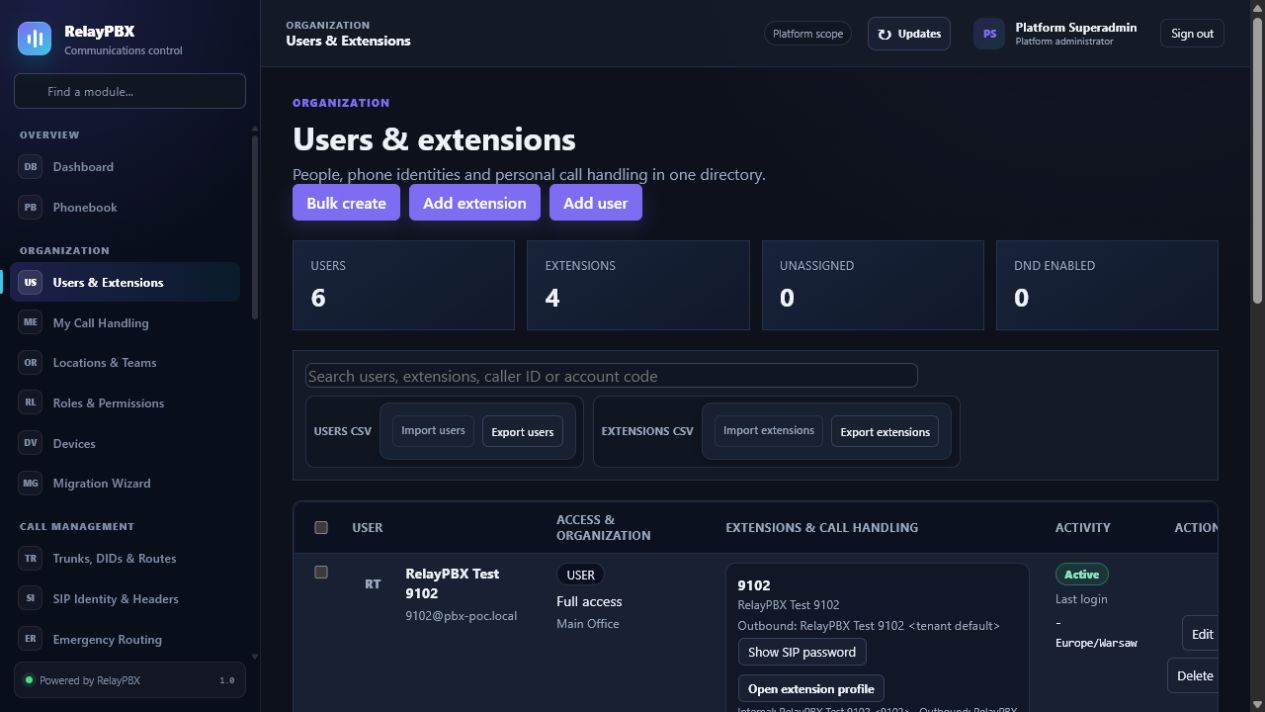The width and height of the screenshot is (1265, 712).
Task: Open the Dashboard module
Action: click(127, 167)
